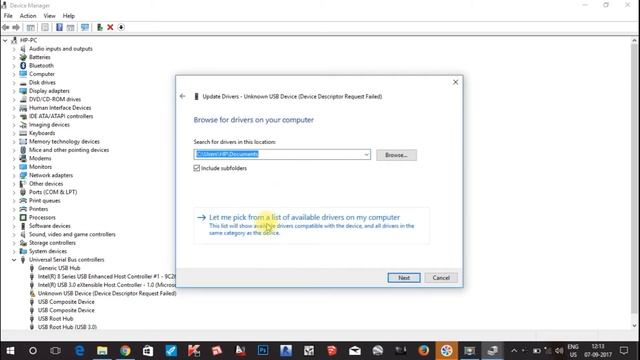Viewport: 640px width, 360px height.
Task: Collapse the HP-PC root node
Action: click(x=5, y=40)
